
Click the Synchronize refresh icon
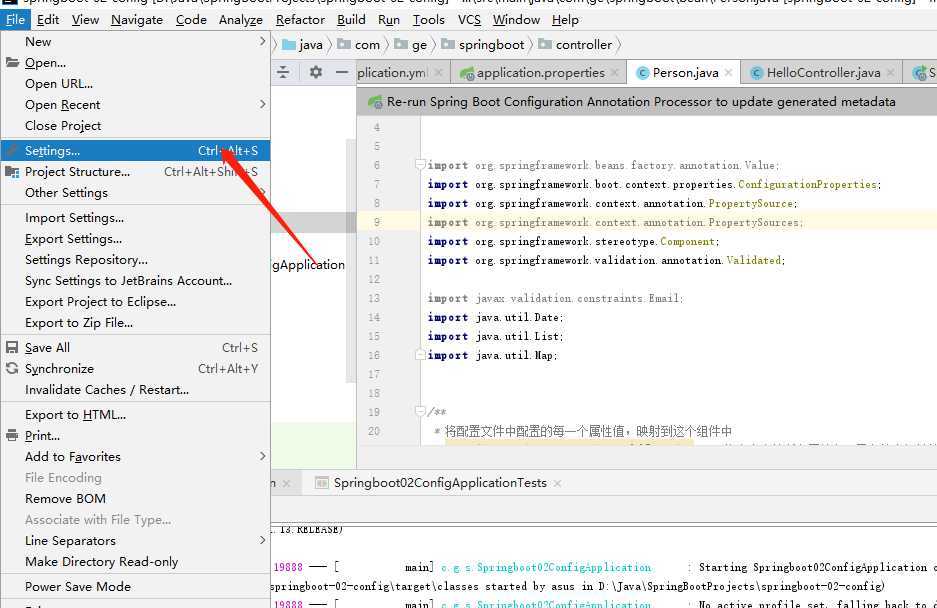click(x=12, y=368)
